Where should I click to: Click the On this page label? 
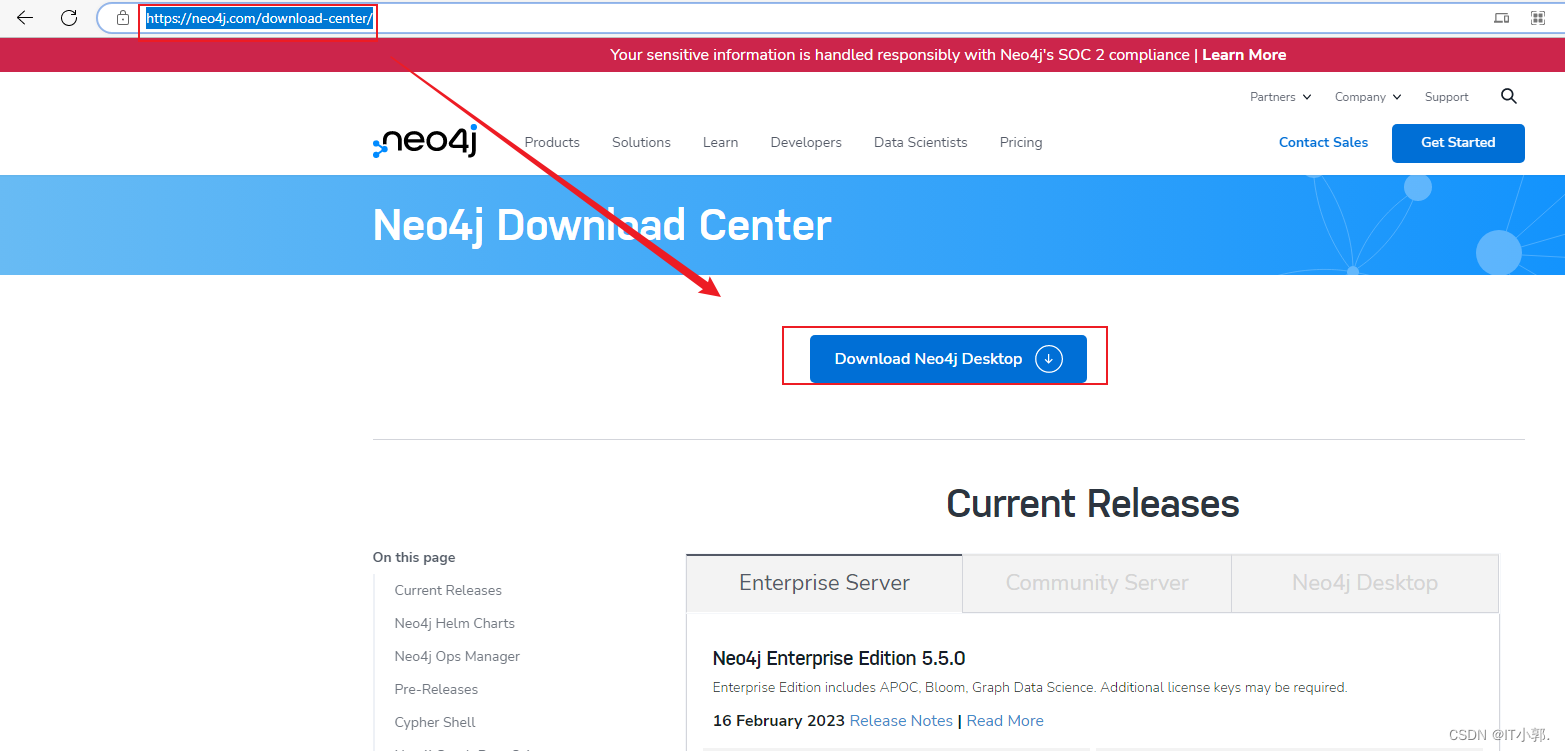coord(414,557)
